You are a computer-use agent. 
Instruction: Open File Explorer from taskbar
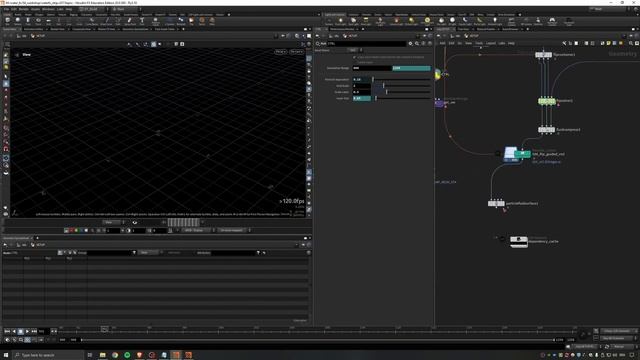(x=102, y=355)
